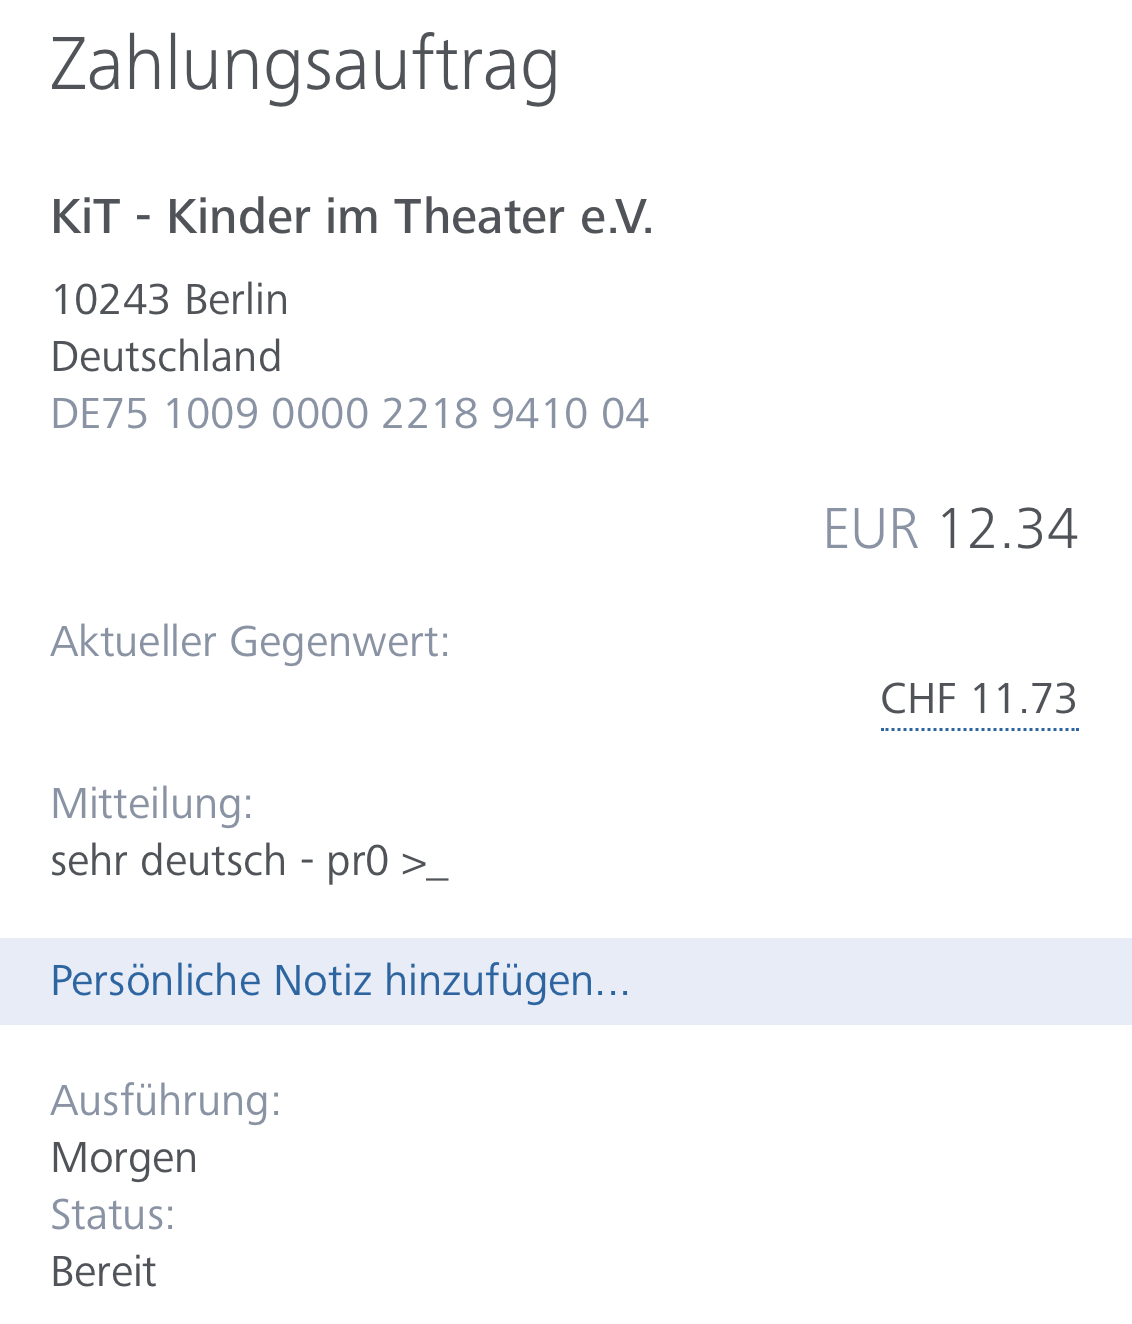Click the recipient IBAN number
Image resolution: width=1132 pixels, height=1324 pixels.
tap(350, 414)
